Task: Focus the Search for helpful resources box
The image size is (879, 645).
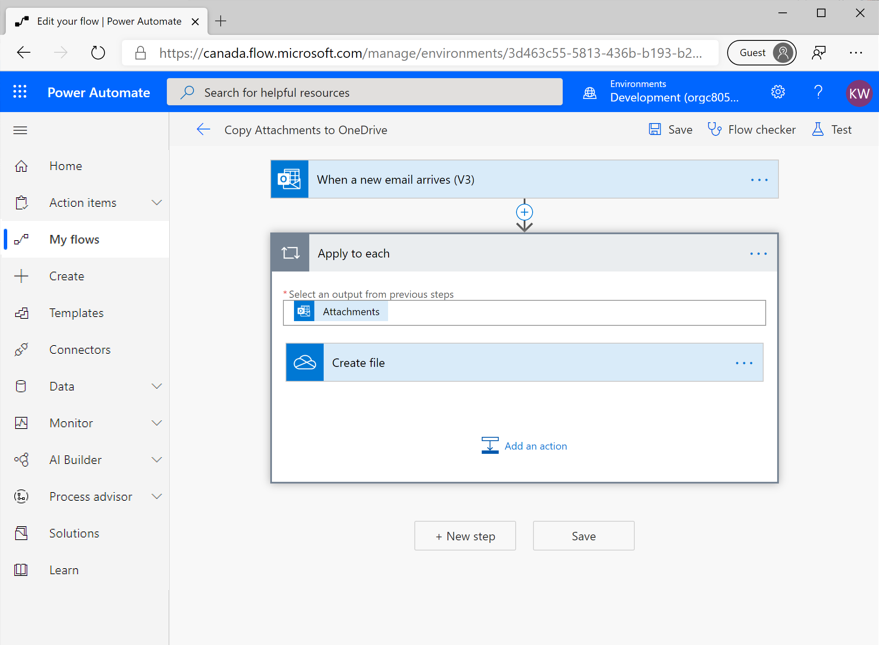Action: click(365, 92)
